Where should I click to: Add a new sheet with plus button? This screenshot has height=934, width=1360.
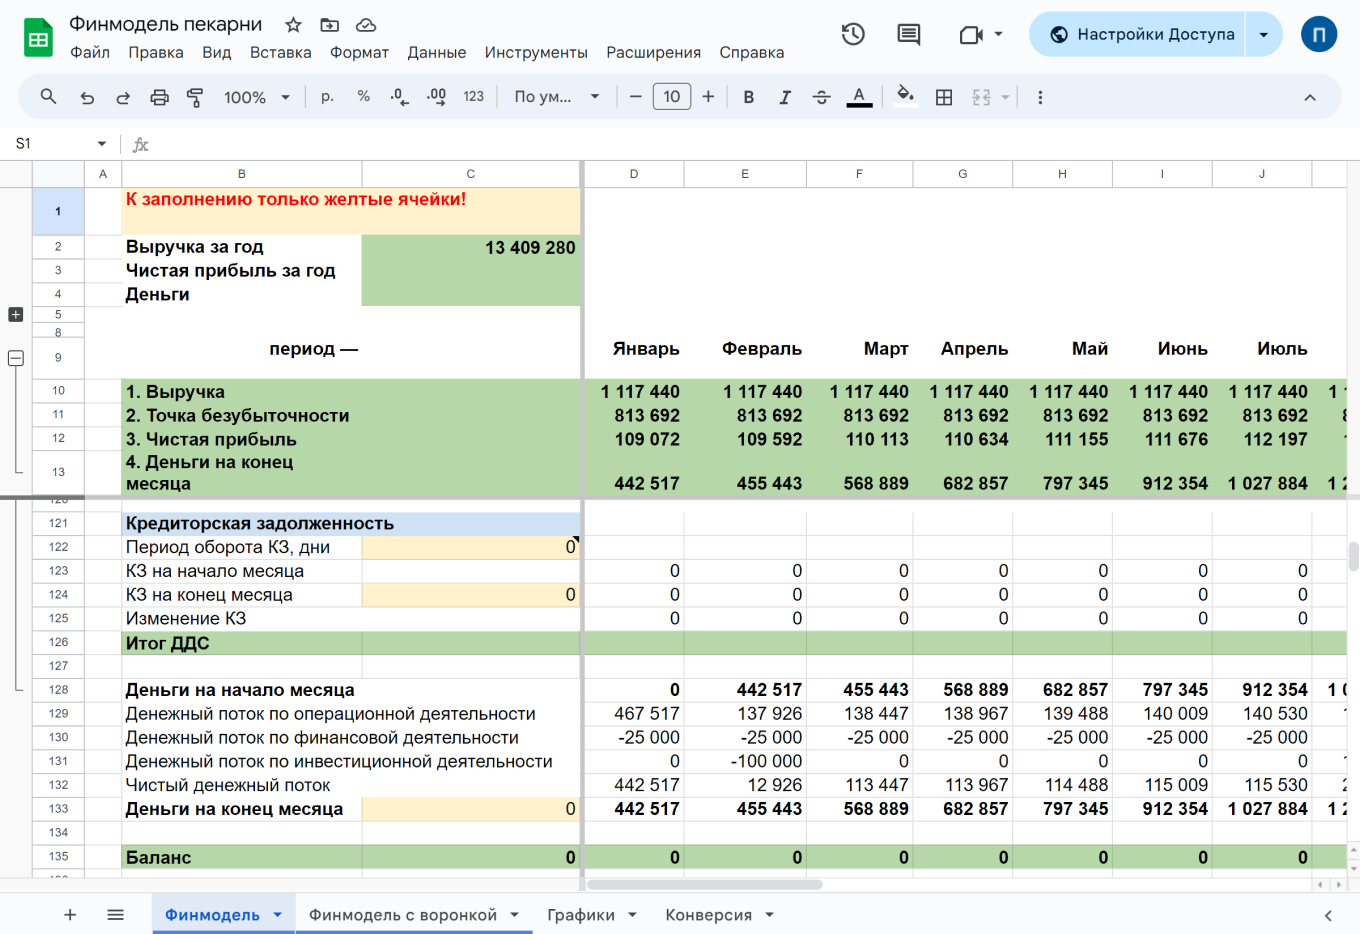(x=70, y=915)
